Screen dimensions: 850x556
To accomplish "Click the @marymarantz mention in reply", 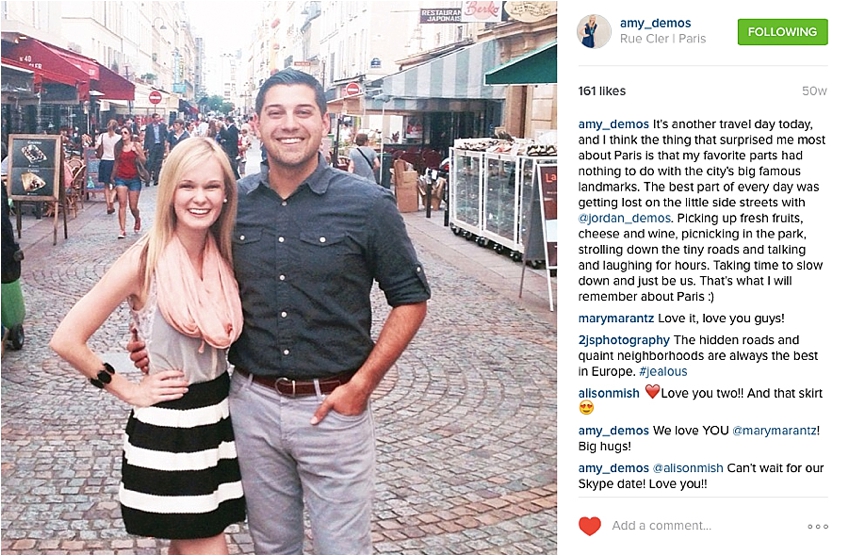I will (774, 431).
